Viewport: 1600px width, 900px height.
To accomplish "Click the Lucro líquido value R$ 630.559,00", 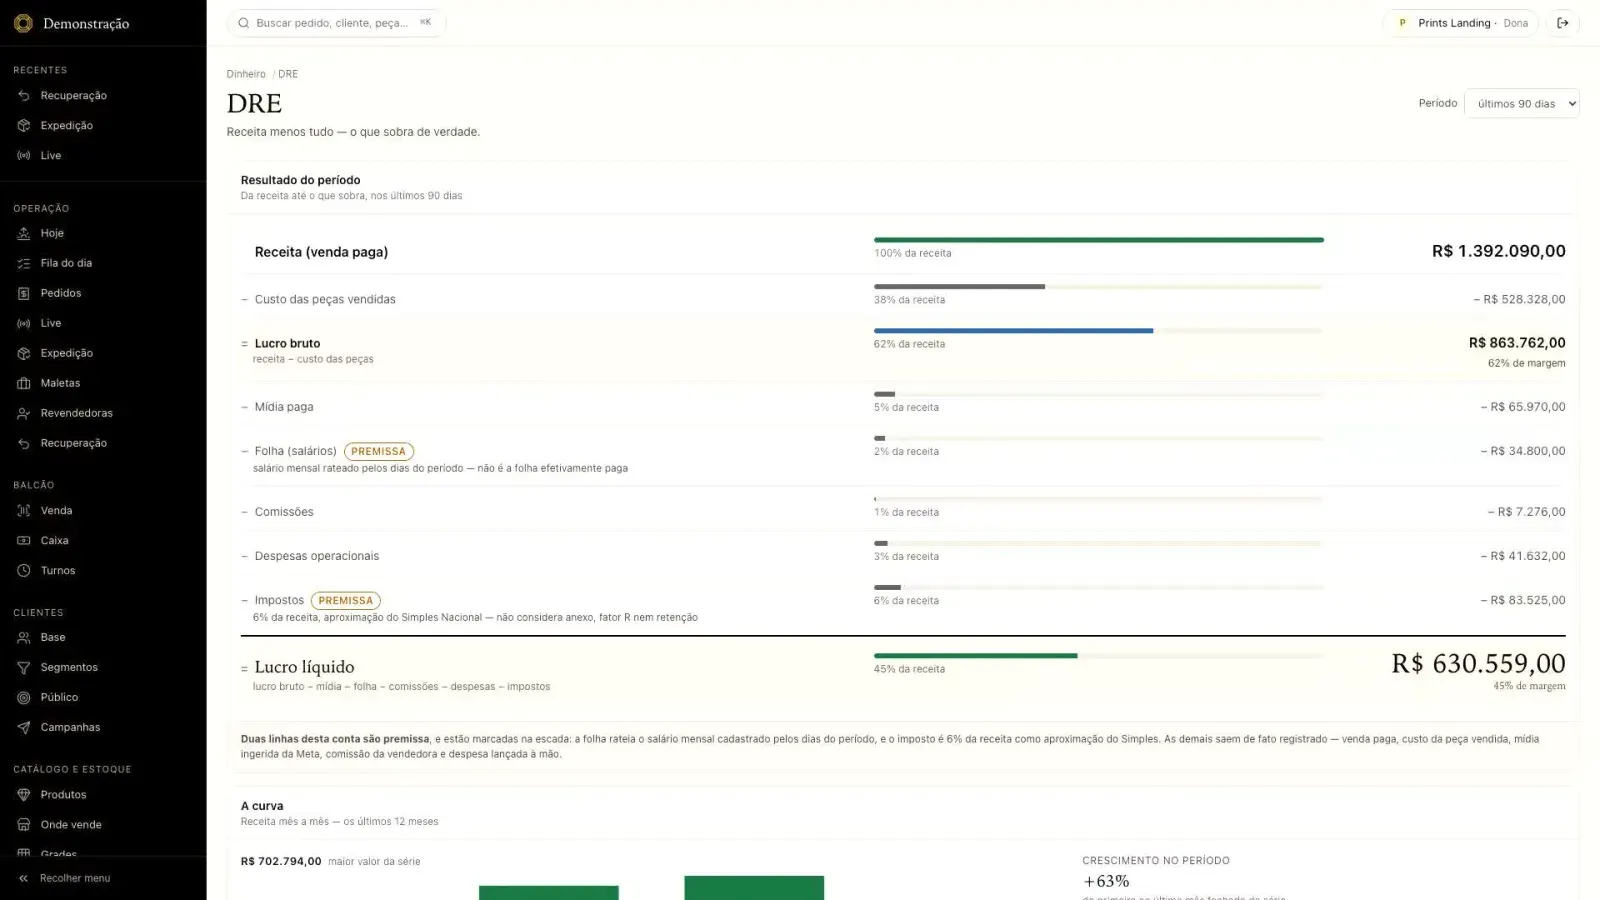I will coord(1478,664).
